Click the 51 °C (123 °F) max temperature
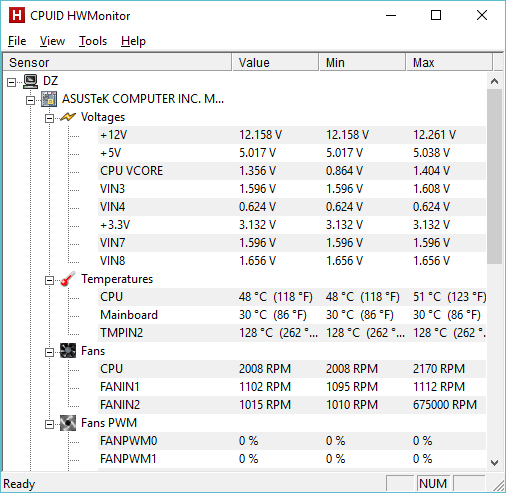This screenshot has width=506, height=493. click(x=449, y=297)
